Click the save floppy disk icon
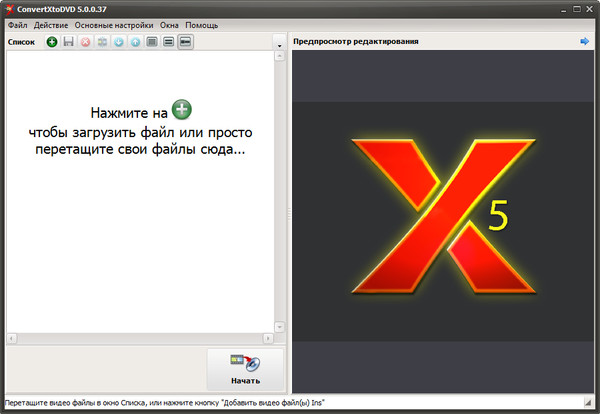600x414 pixels. coord(68,42)
